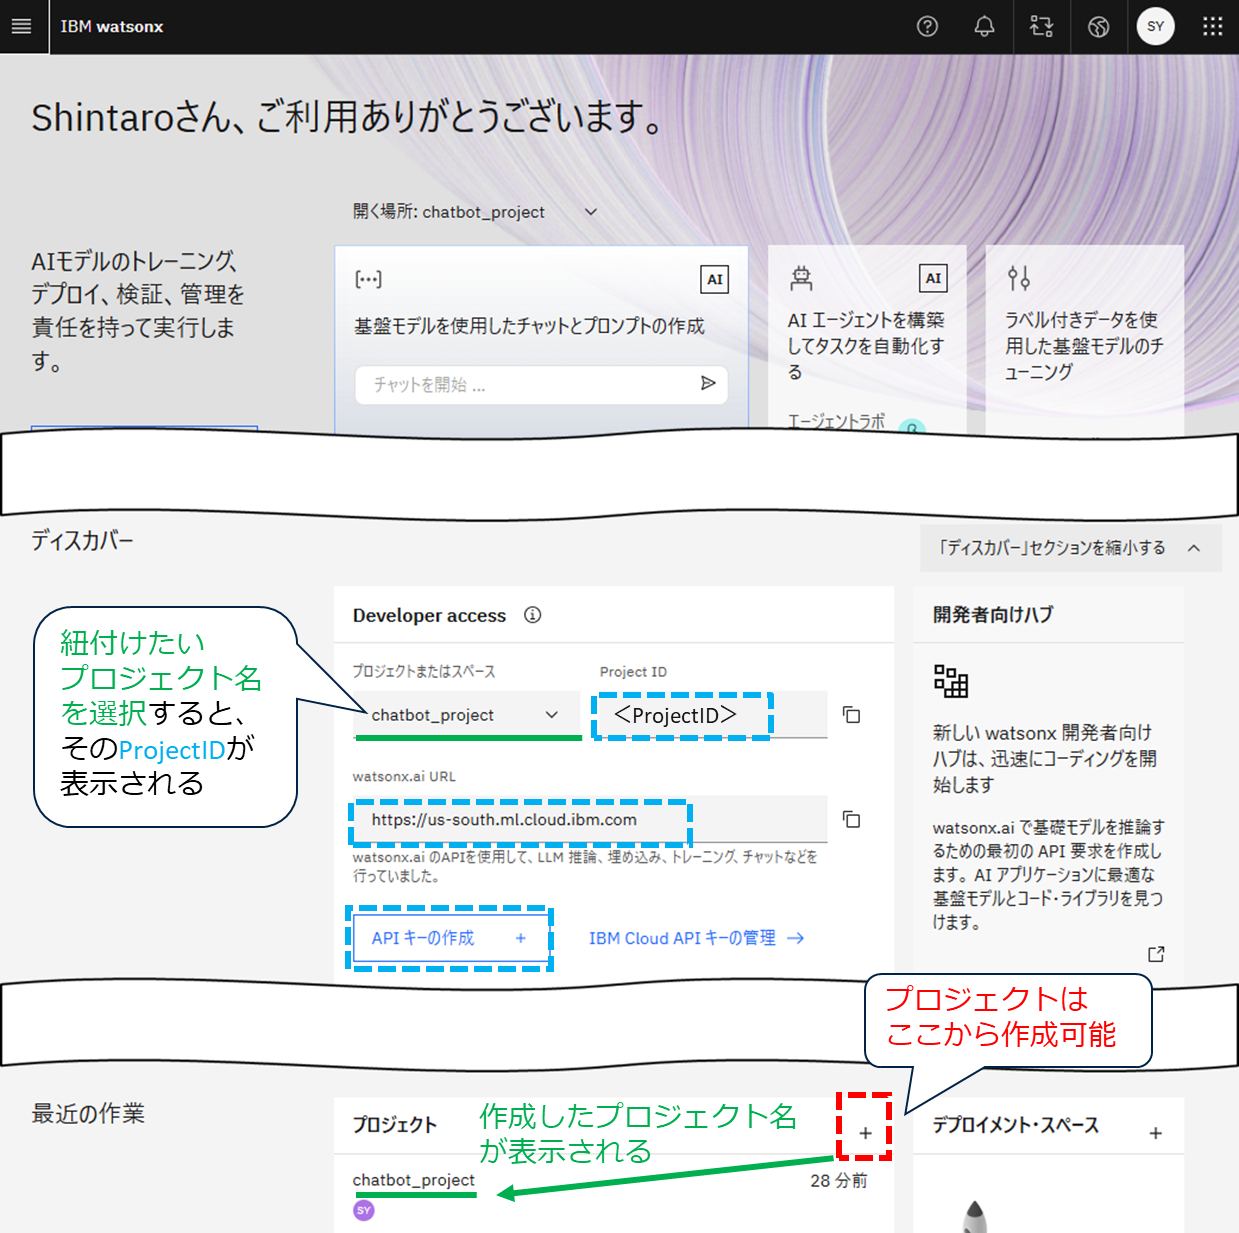Open the SY user avatar menu
Screen dimensions: 1239x1233
1156,27
